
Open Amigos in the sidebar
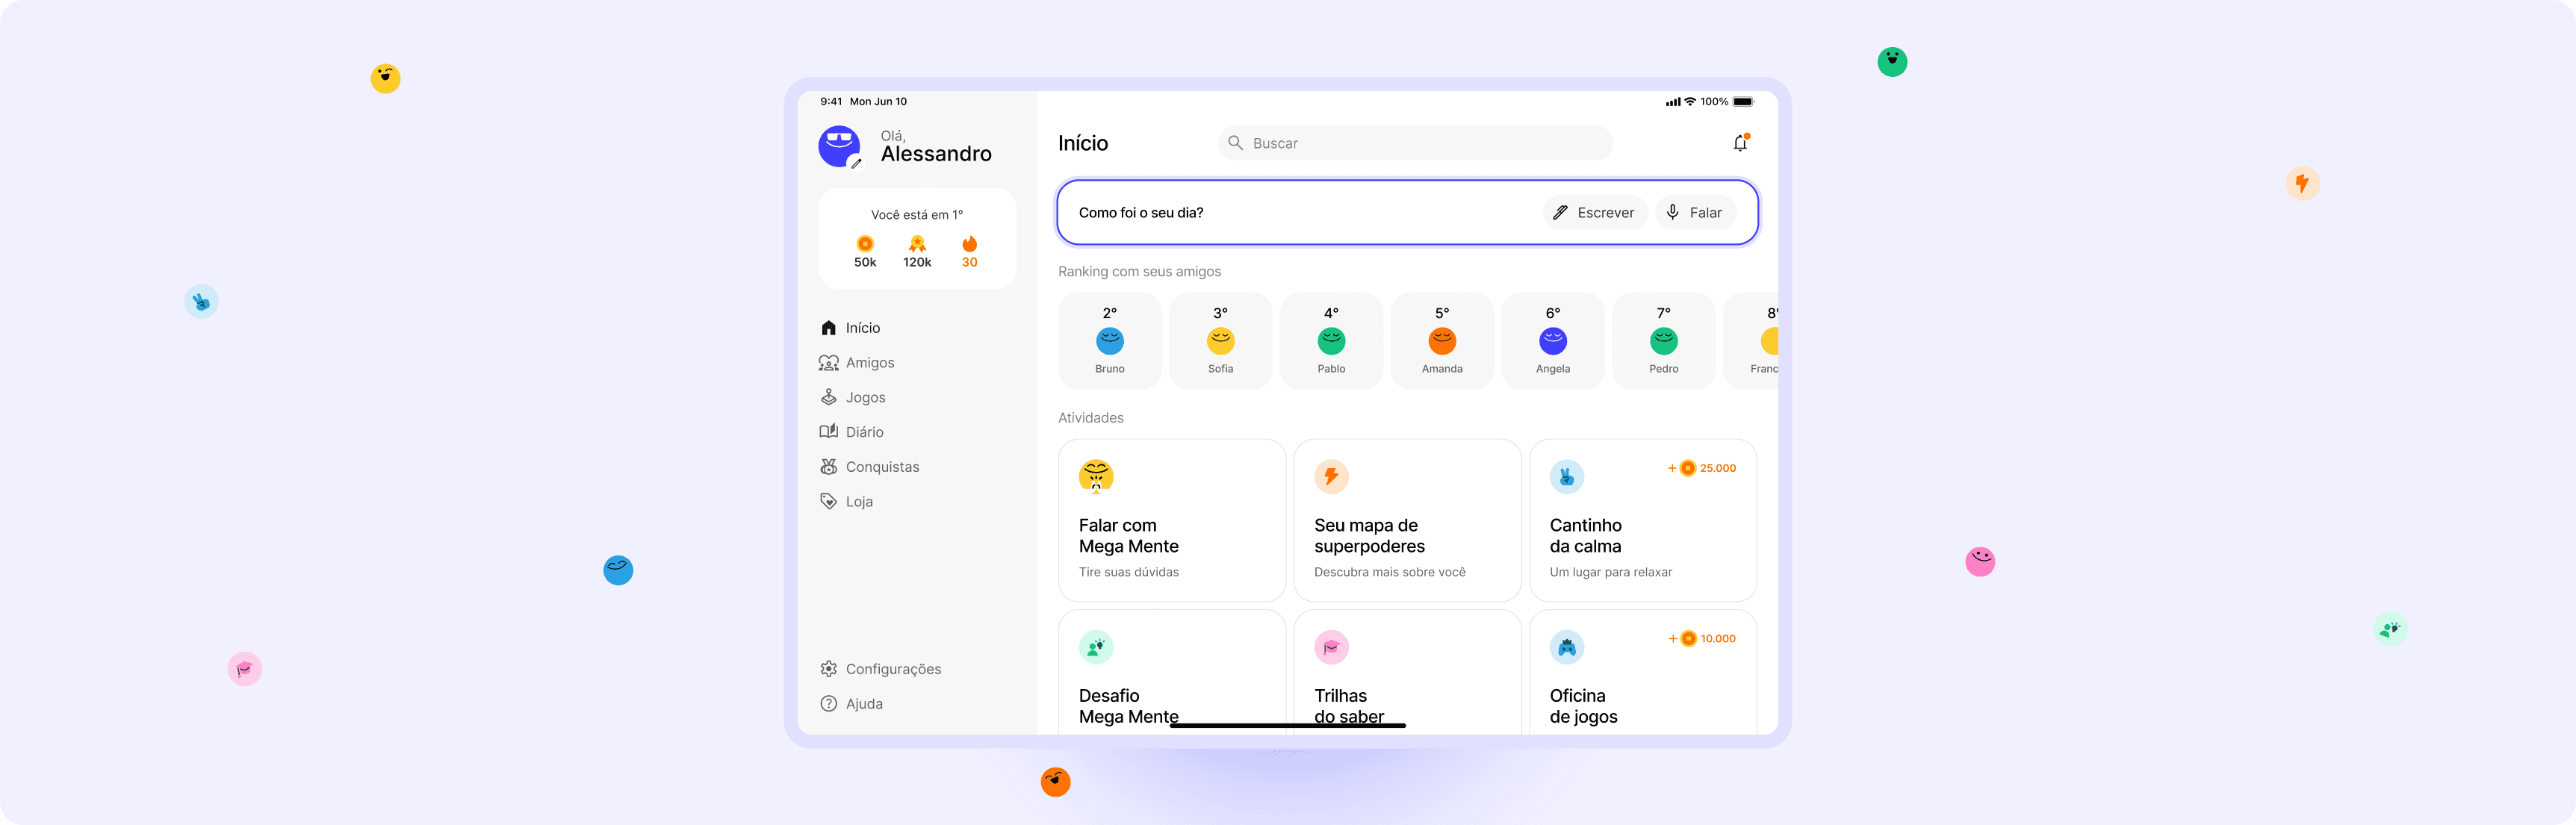[x=869, y=363]
